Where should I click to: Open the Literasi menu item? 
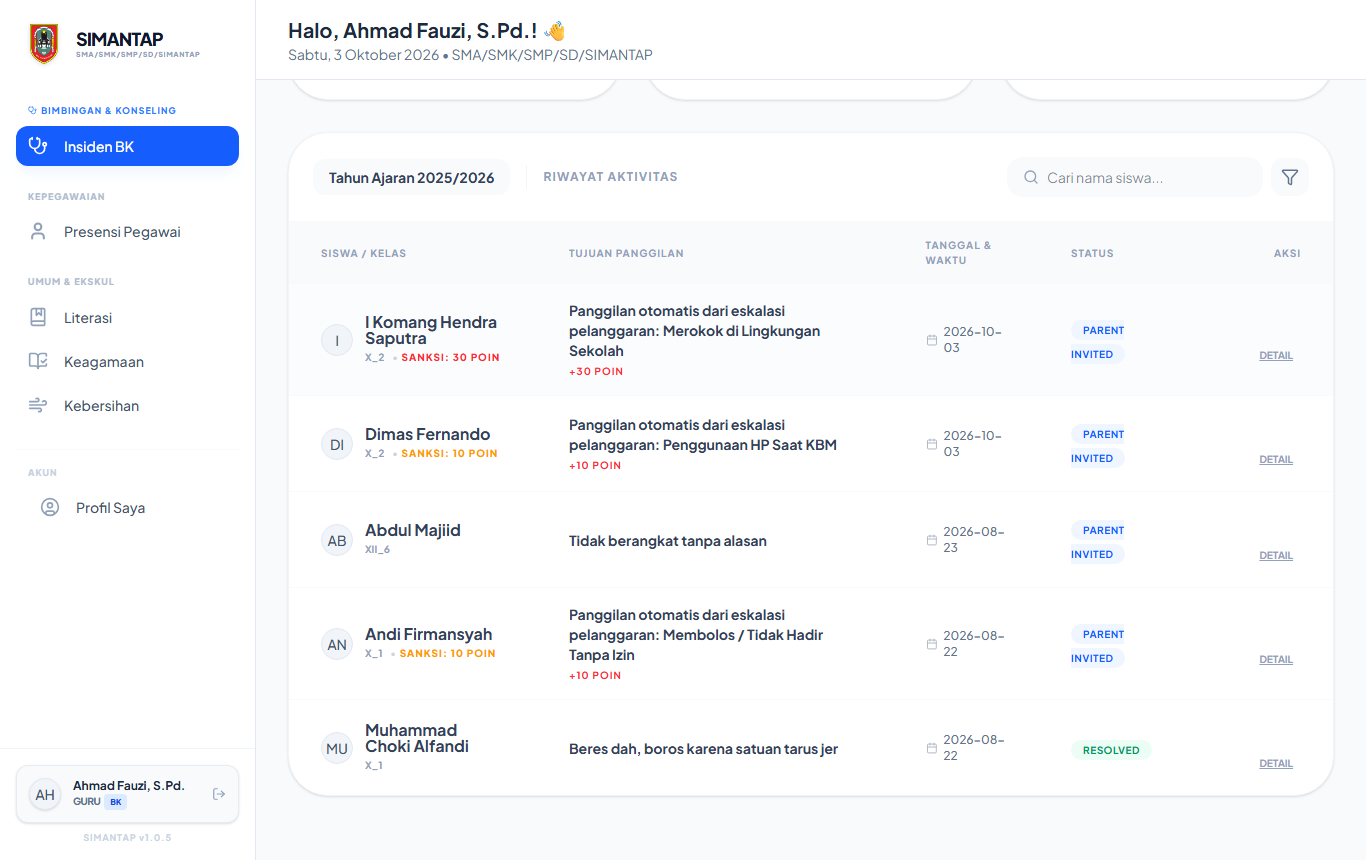click(x=127, y=318)
